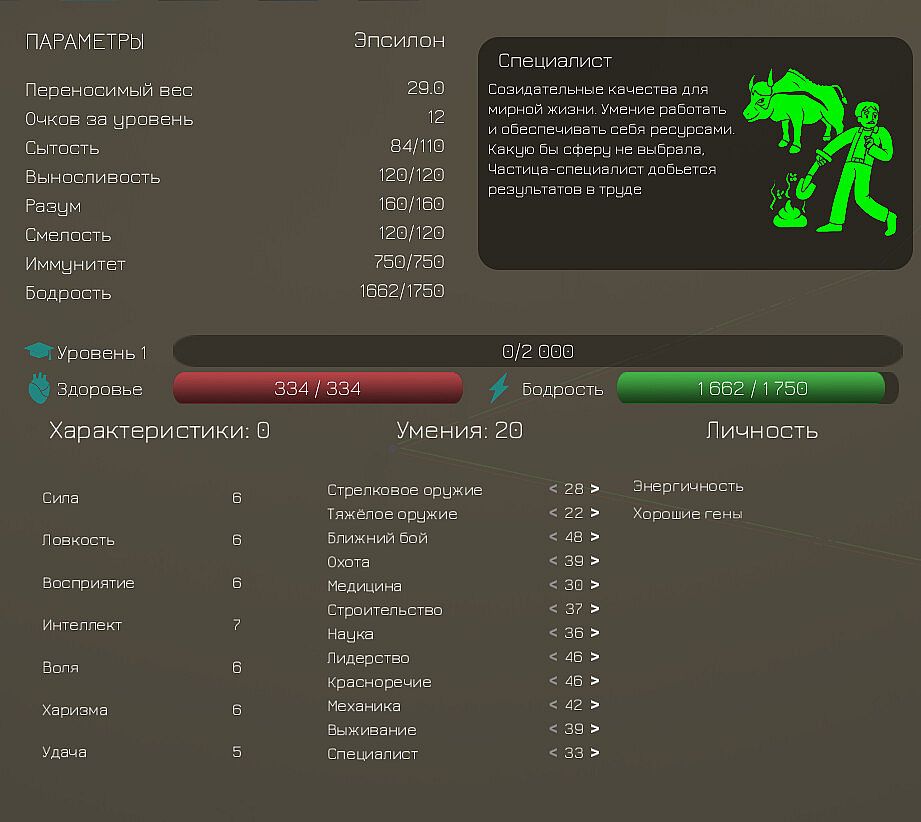The height and width of the screenshot is (822, 921).
Task: Decrease Лидерство skill value
Action: (x=553, y=656)
